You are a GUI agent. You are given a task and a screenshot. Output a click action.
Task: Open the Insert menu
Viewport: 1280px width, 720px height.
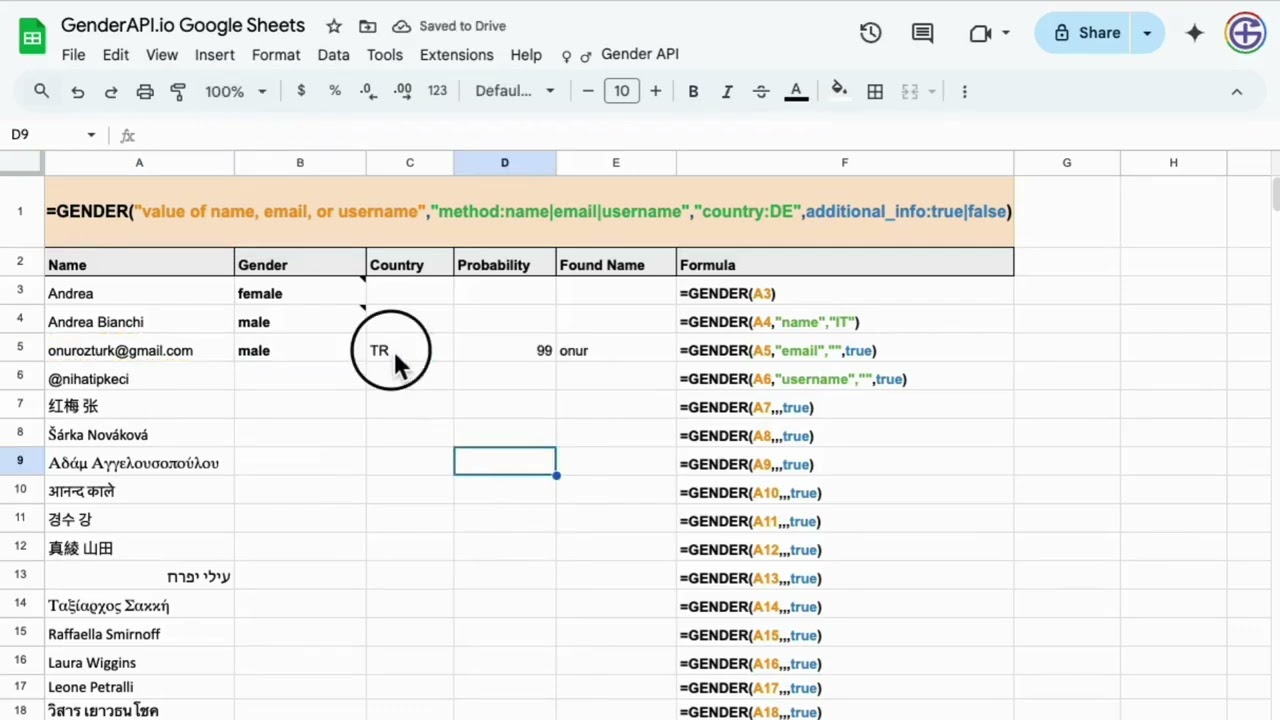215,55
